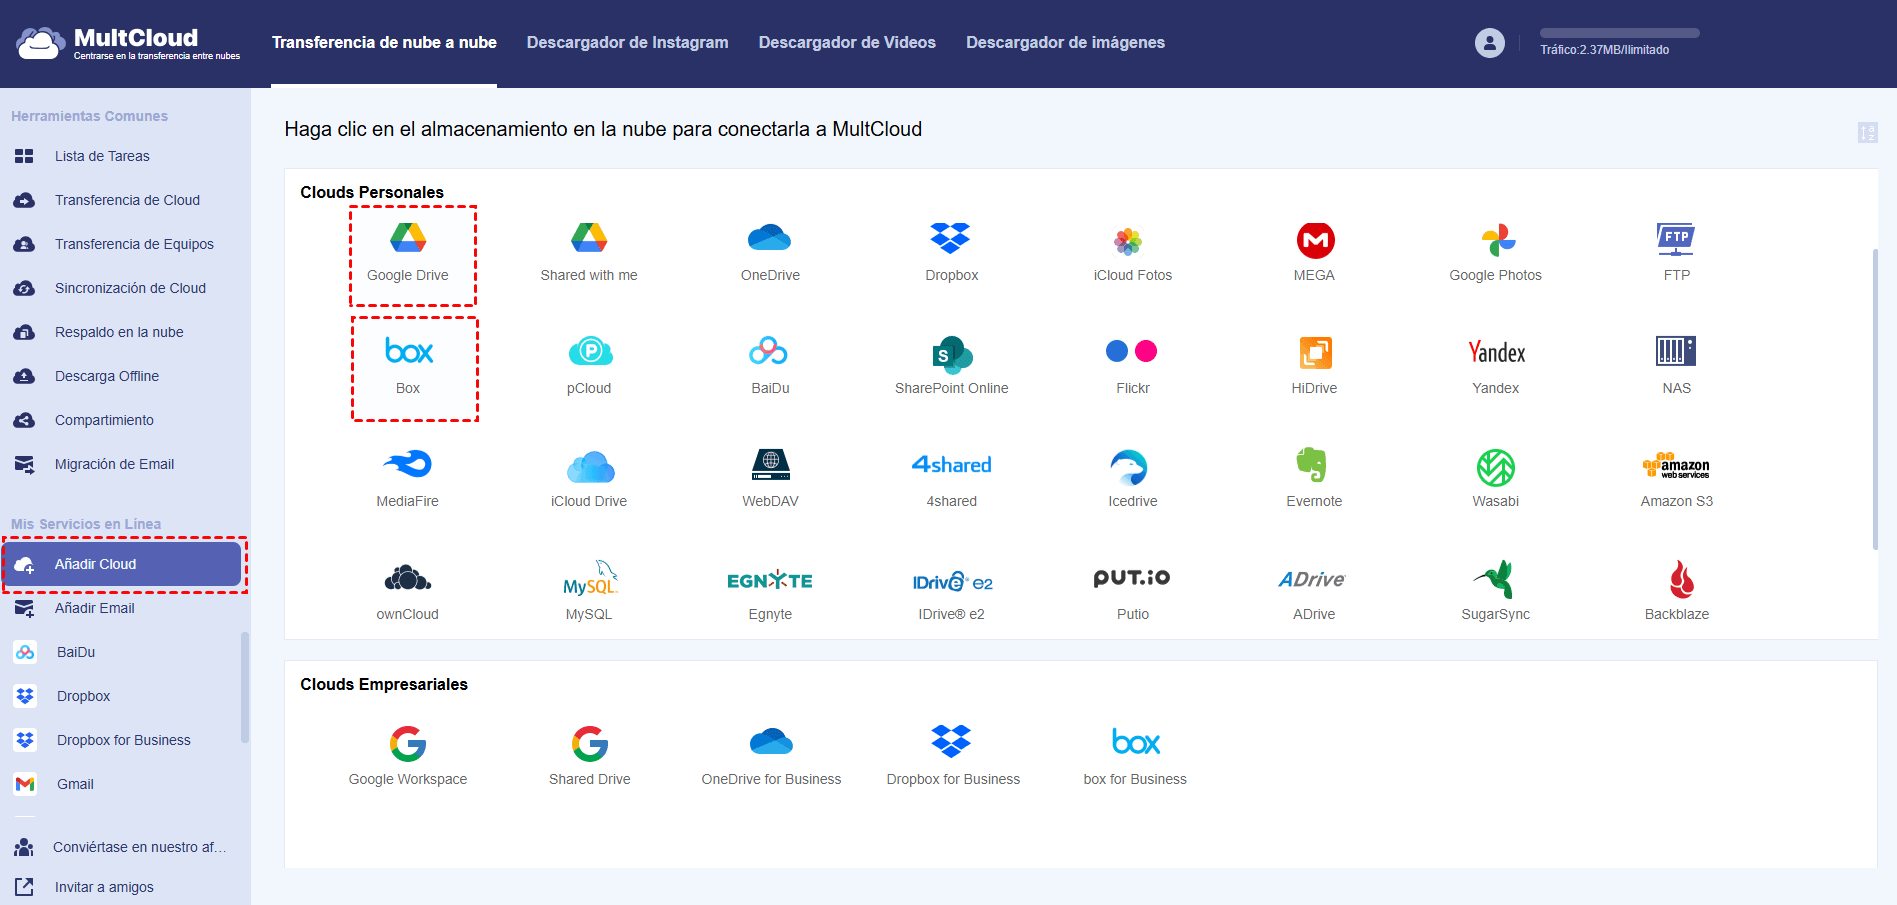The width and height of the screenshot is (1897, 905).
Task: Connect via WebDAV
Action: click(x=770, y=479)
